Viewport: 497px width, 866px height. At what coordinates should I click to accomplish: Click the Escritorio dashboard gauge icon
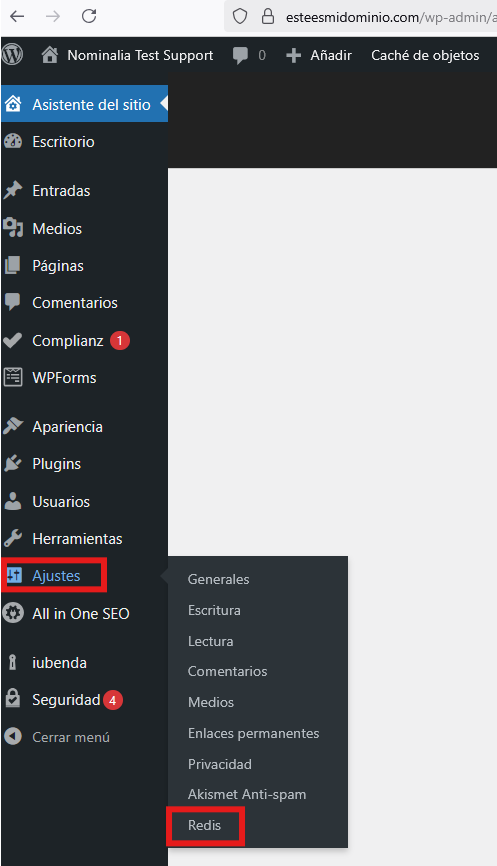[13, 141]
